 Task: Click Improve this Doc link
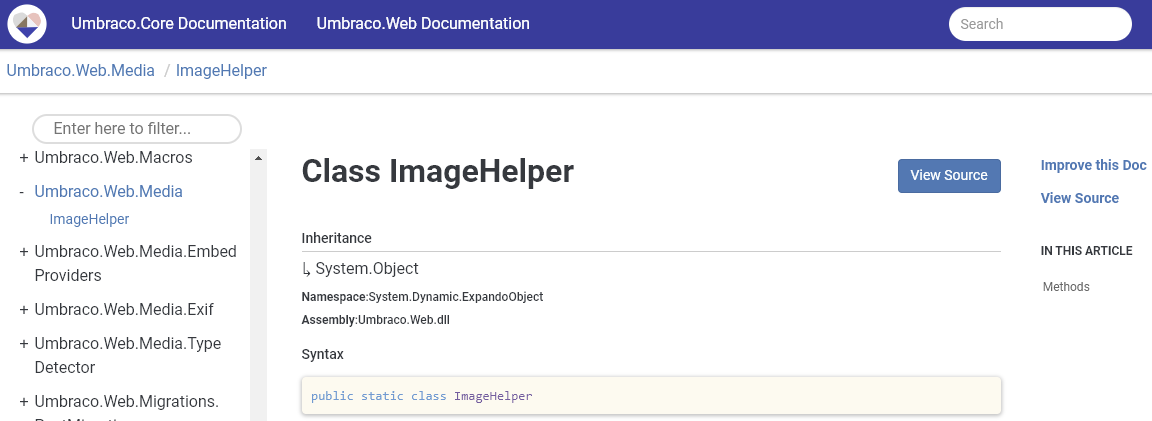(1093, 165)
